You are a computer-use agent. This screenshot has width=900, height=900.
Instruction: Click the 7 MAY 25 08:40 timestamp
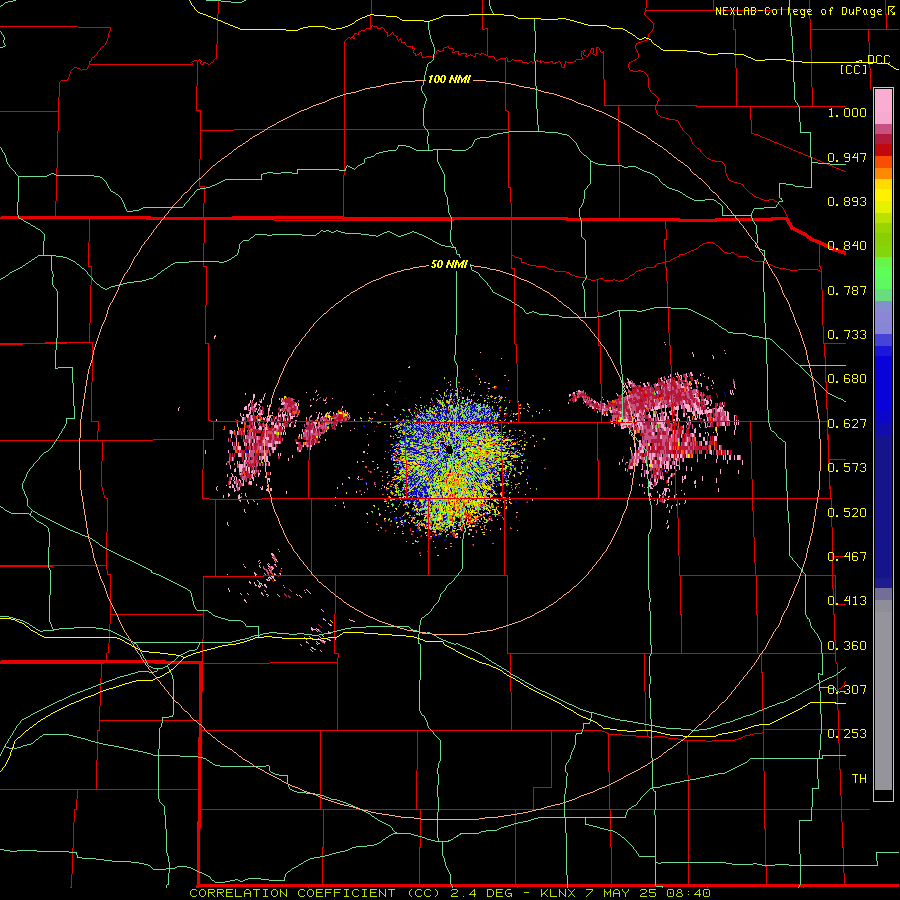647,893
